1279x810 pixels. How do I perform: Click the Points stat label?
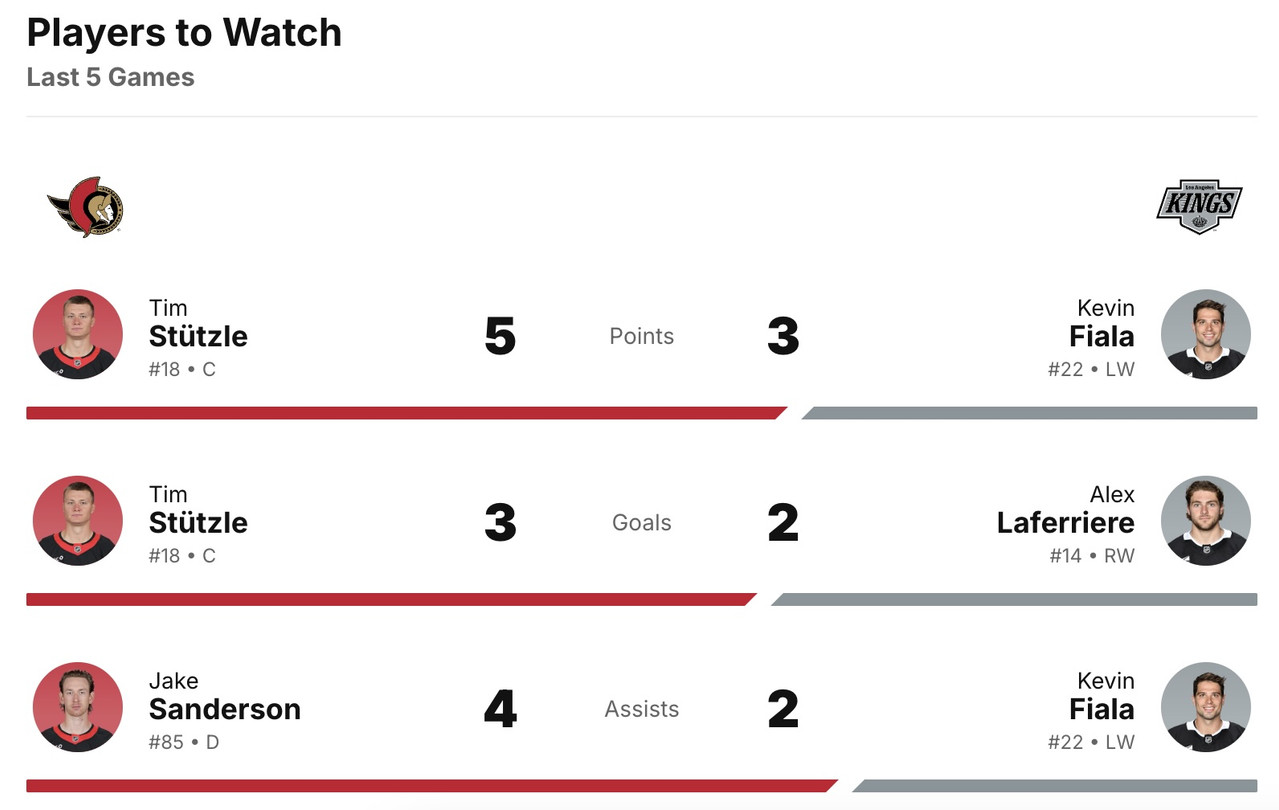coord(641,336)
